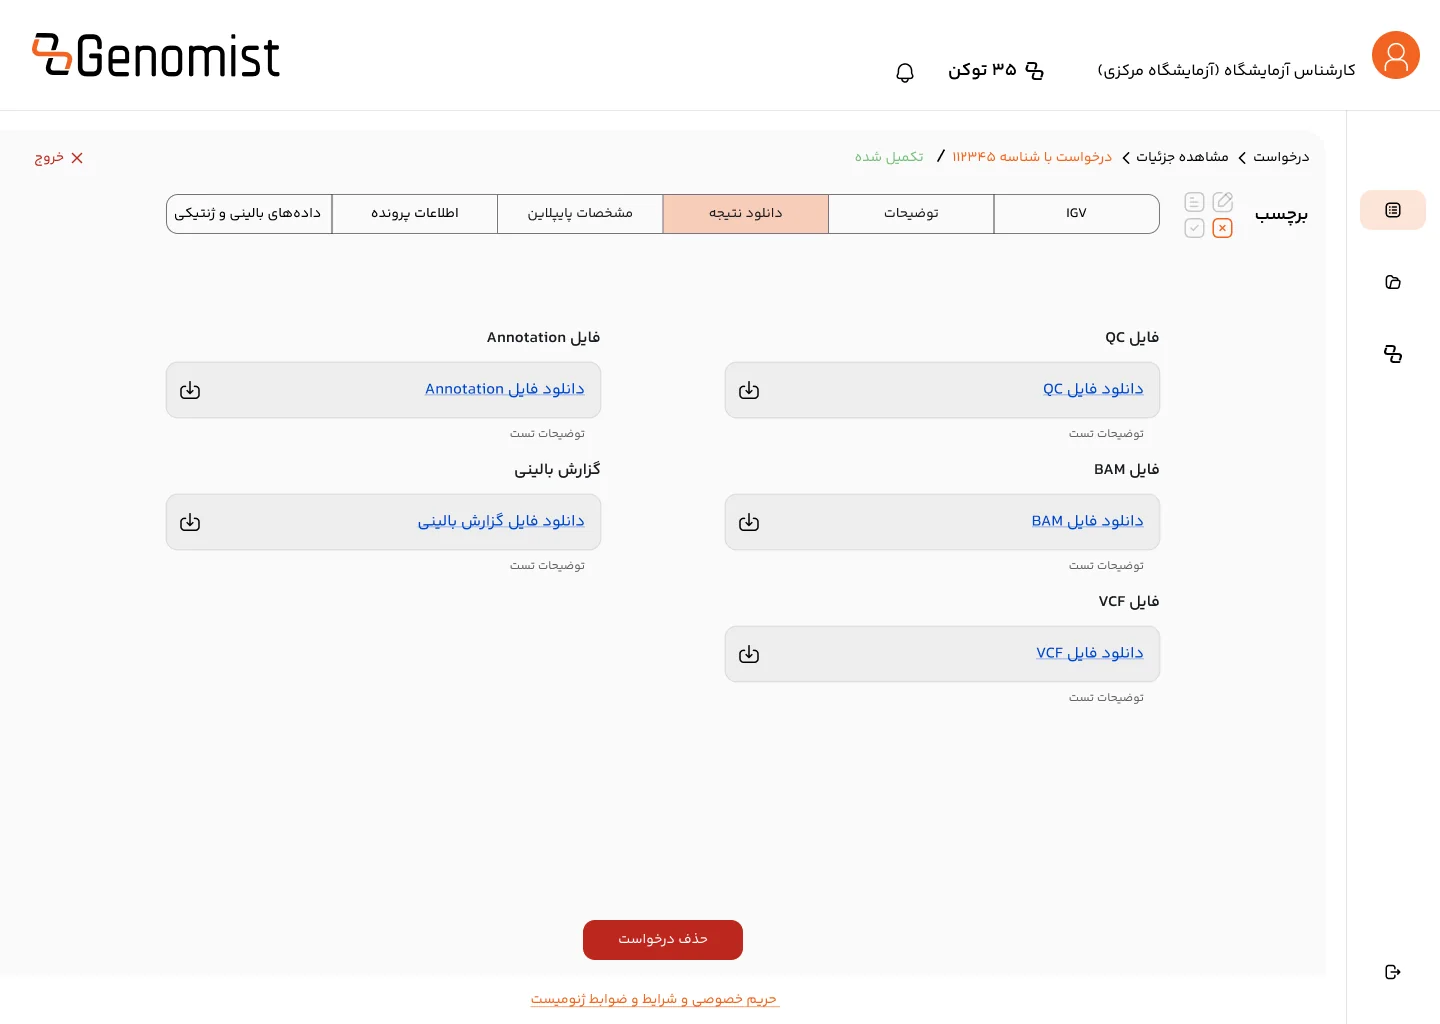This screenshot has width=1440, height=1024.
Task: Click the دانلود فایل BAM link
Action: click(1087, 521)
